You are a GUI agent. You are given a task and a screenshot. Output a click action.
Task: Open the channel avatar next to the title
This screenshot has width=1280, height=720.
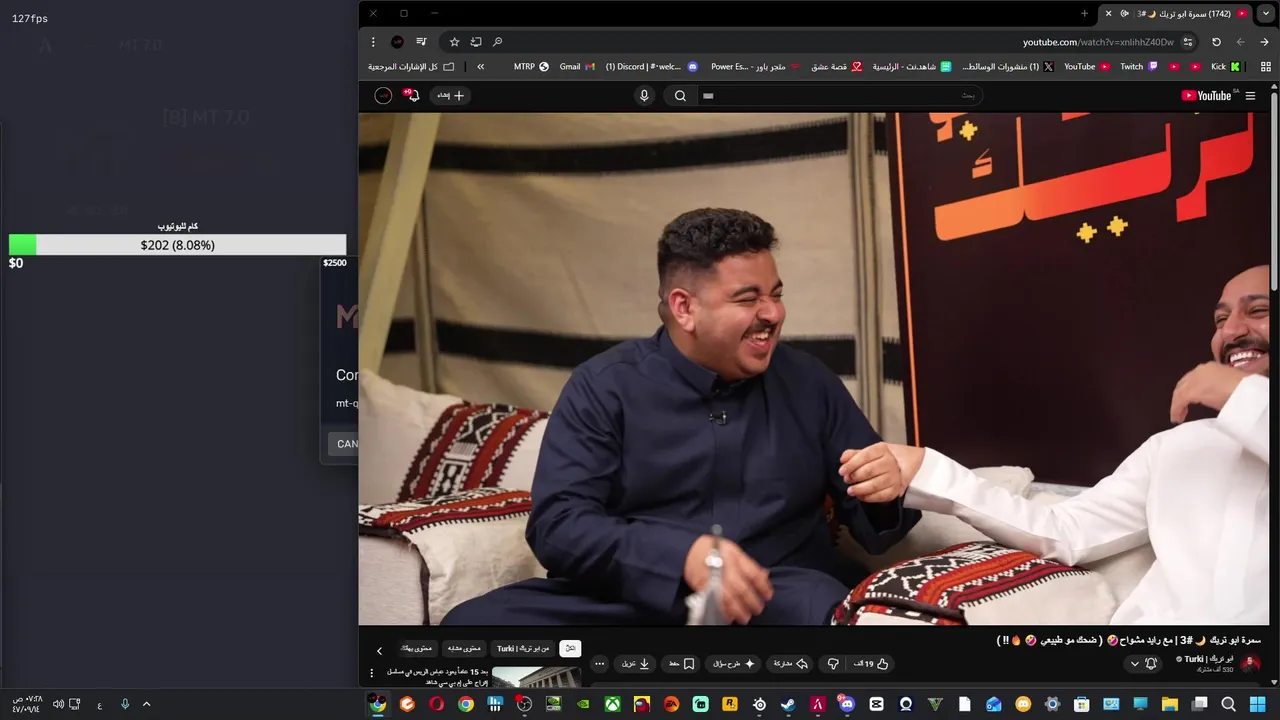tap(1250, 664)
